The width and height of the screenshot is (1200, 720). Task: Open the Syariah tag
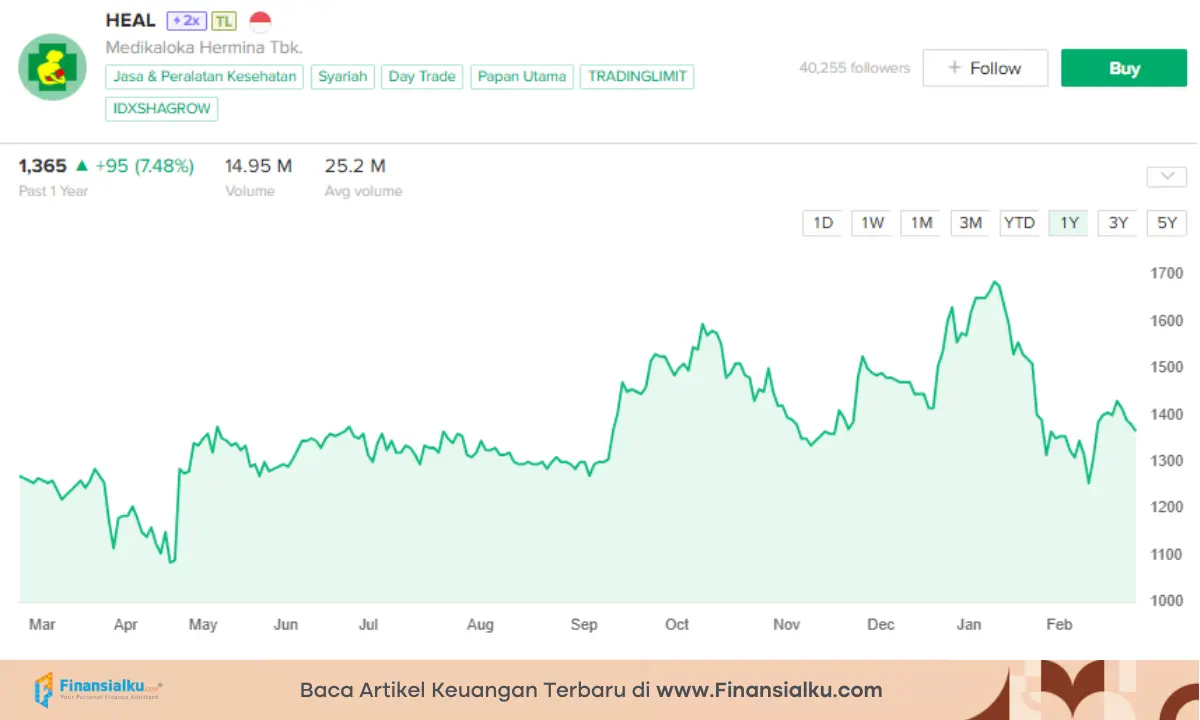coord(343,77)
